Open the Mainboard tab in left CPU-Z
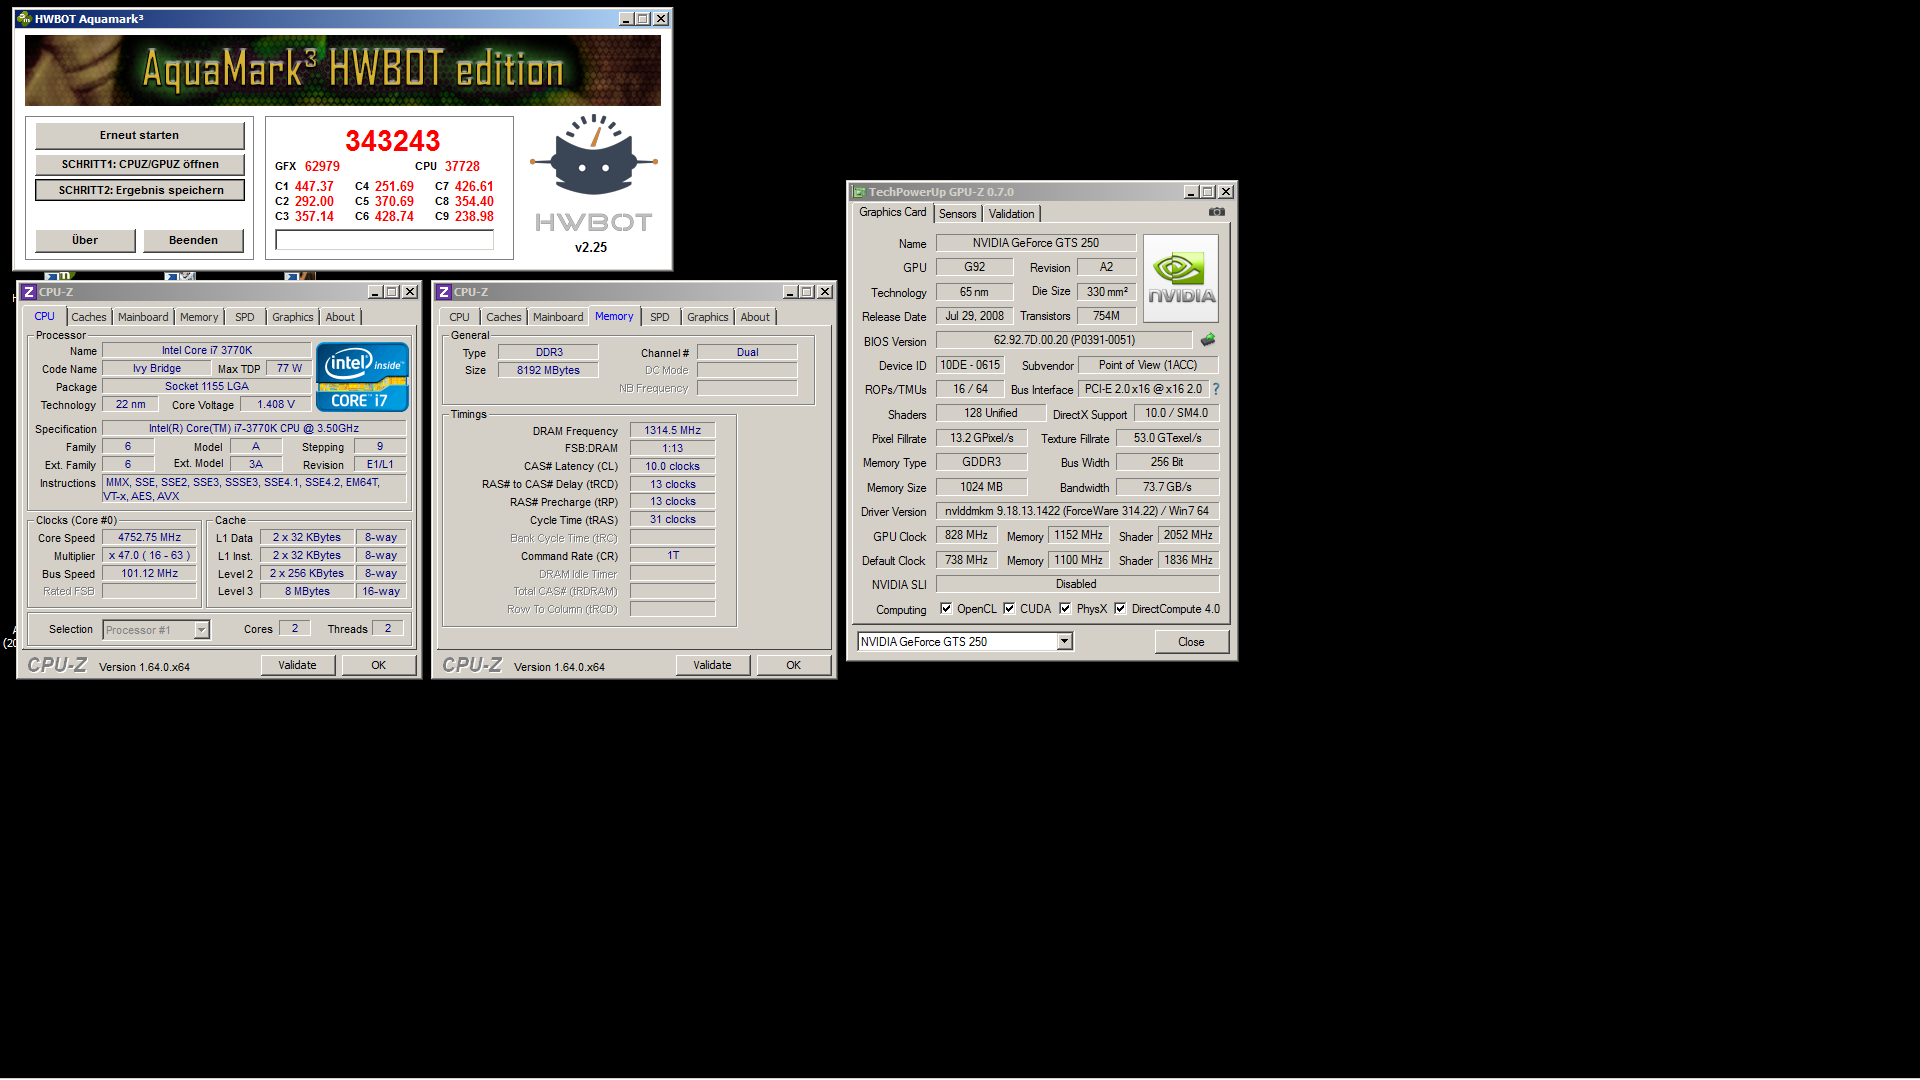1920x1080 pixels. tap(143, 317)
